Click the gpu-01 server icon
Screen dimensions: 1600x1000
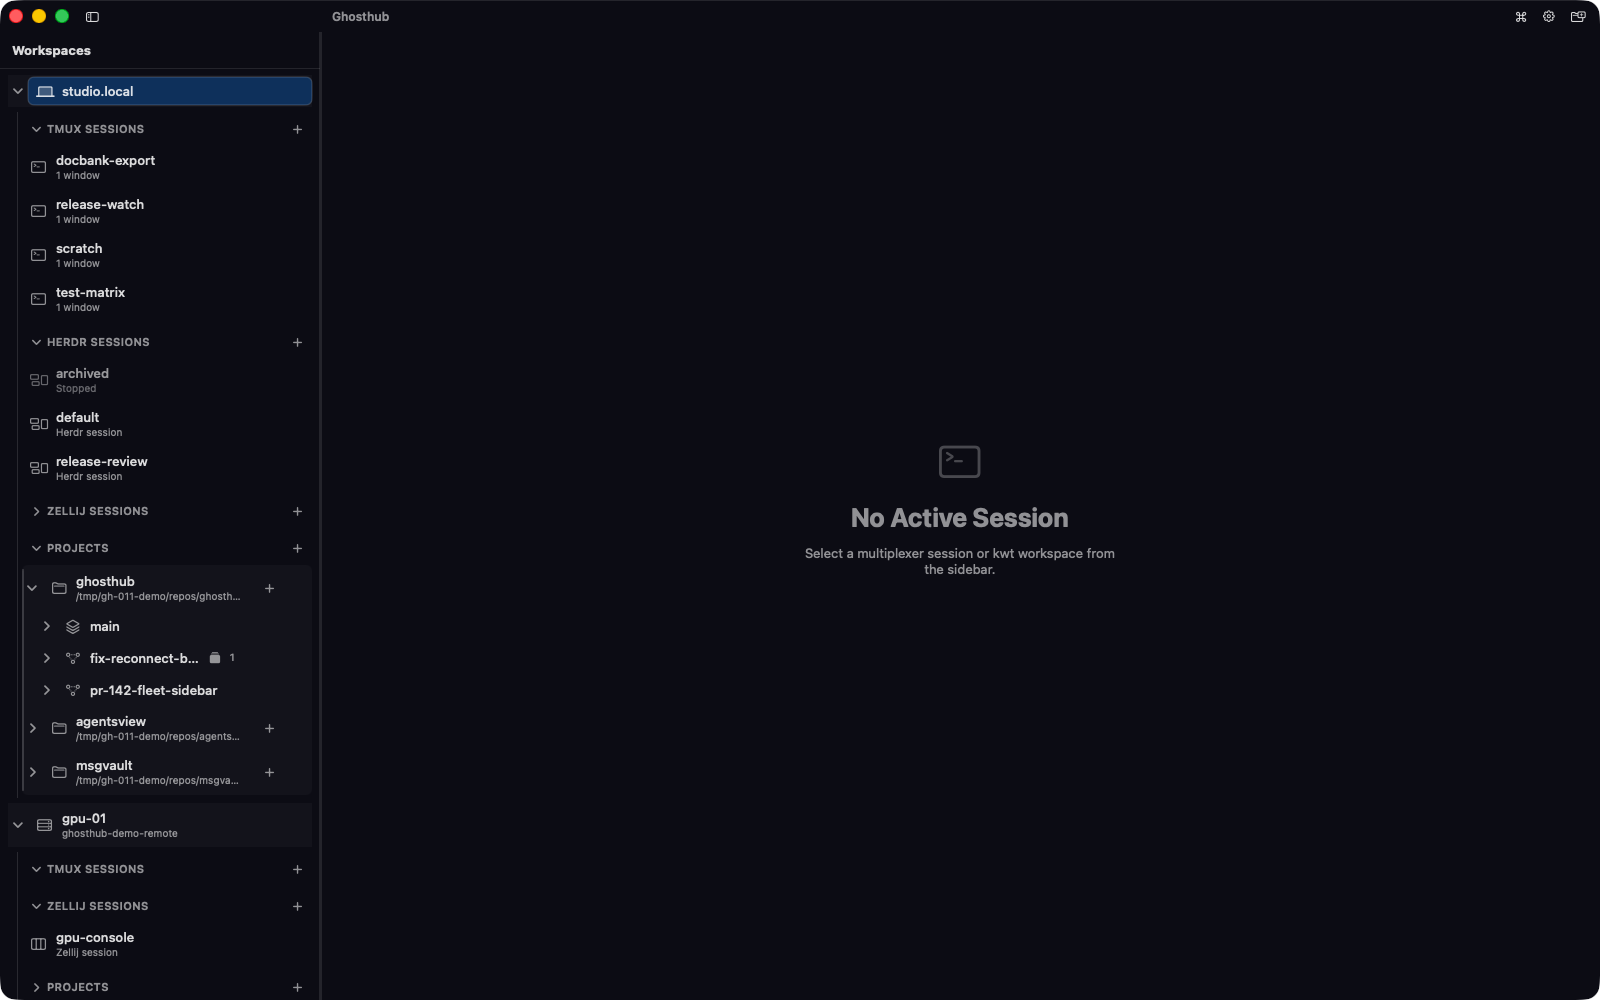pyautogui.click(x=44, y=825)
